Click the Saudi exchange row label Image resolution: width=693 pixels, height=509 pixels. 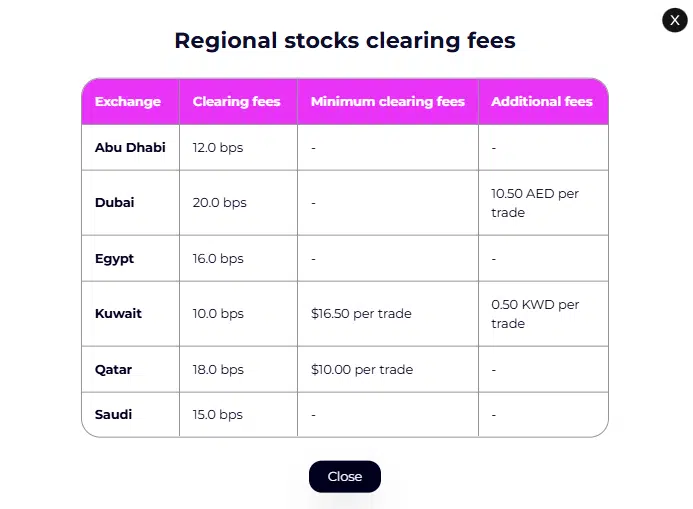[113, 414]
